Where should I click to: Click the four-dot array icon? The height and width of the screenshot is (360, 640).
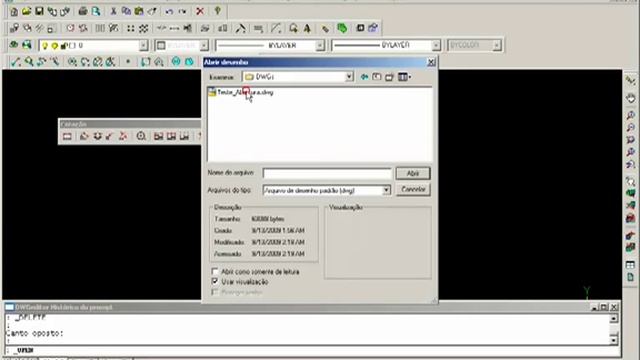point(131,28)
